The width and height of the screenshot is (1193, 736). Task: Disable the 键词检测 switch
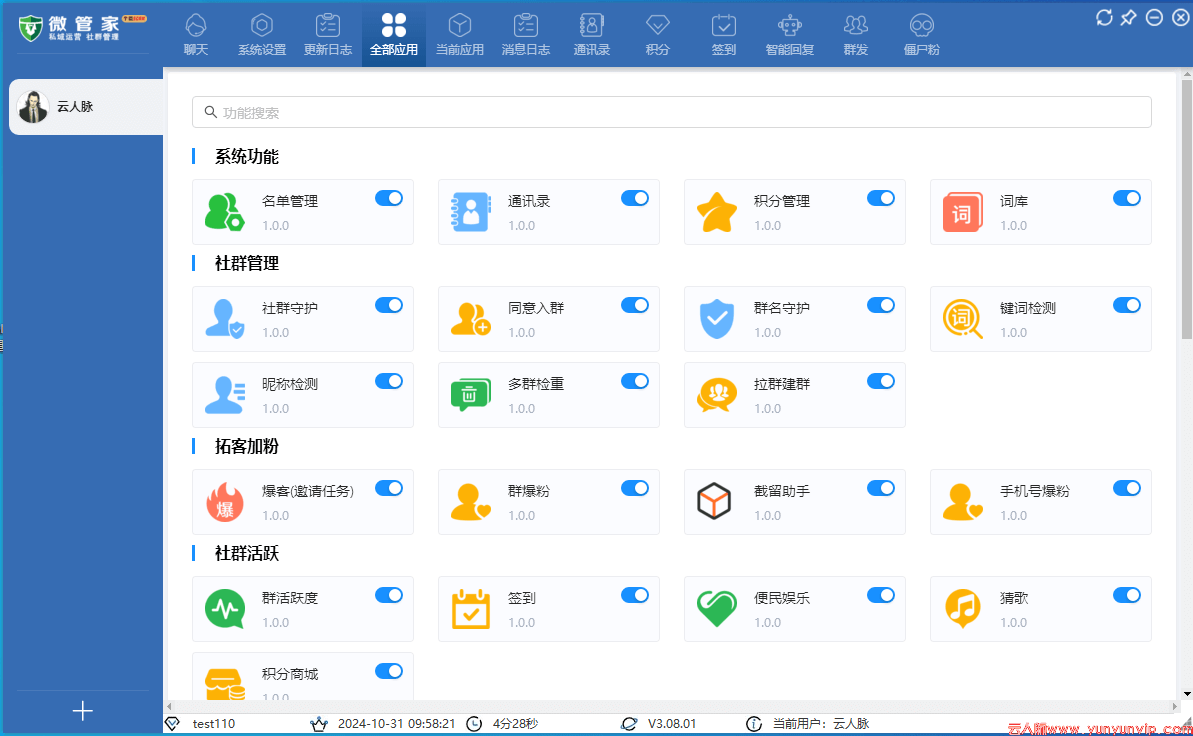pyautogui.click(x=1127, y=305)
